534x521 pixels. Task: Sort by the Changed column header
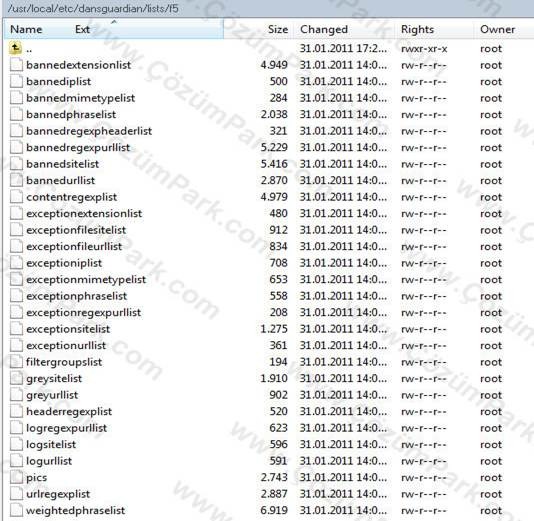324,29
